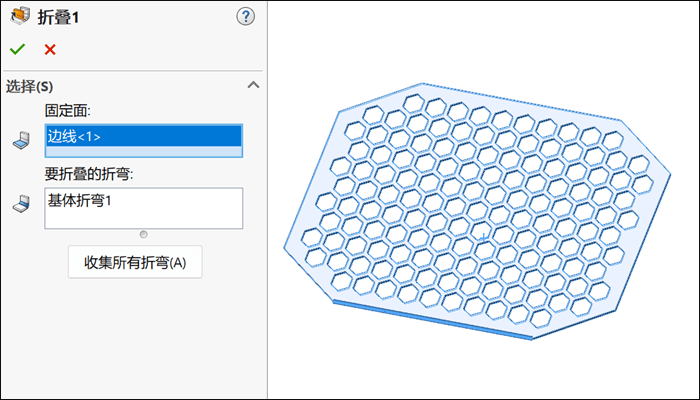Click the 固定面 fixed face icon

pyautogui.click(x=21, y=141)
